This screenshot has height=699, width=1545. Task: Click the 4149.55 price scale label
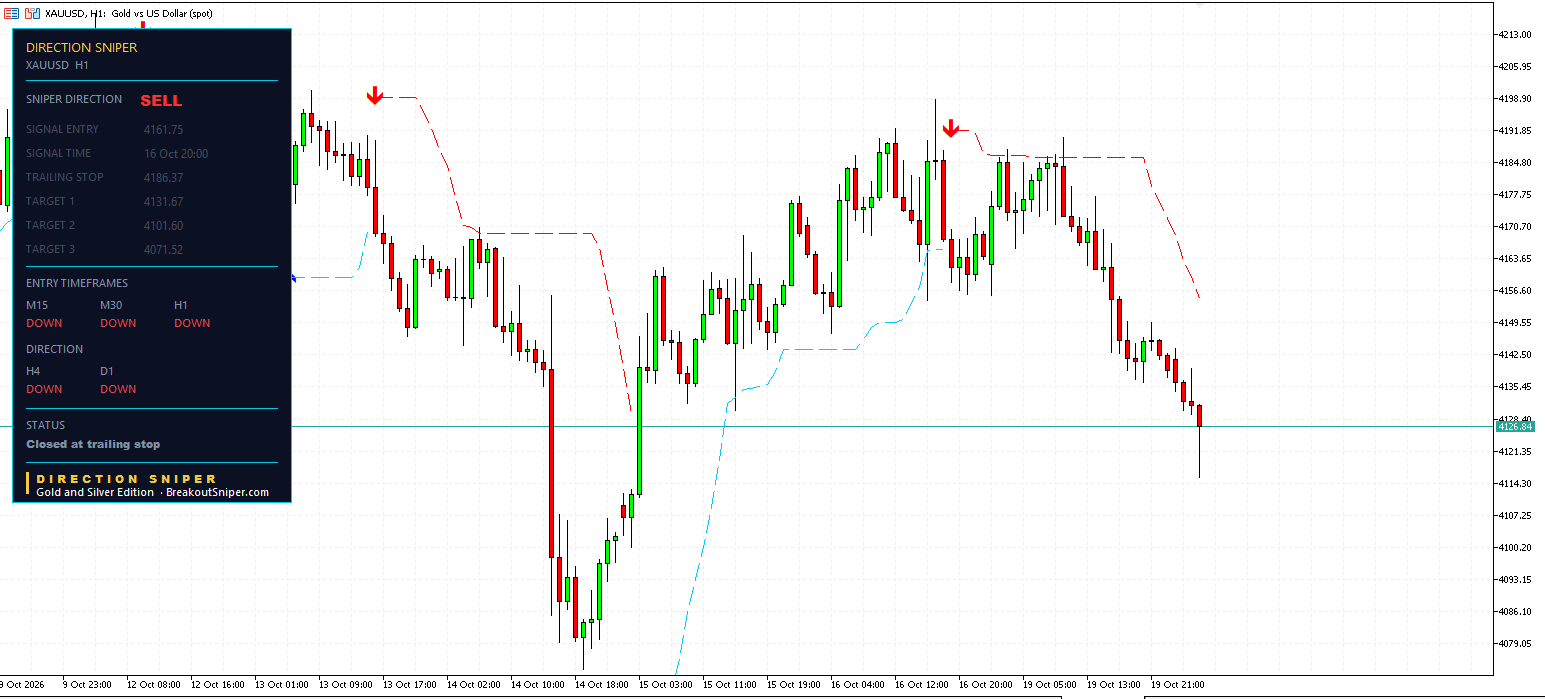1515,323
